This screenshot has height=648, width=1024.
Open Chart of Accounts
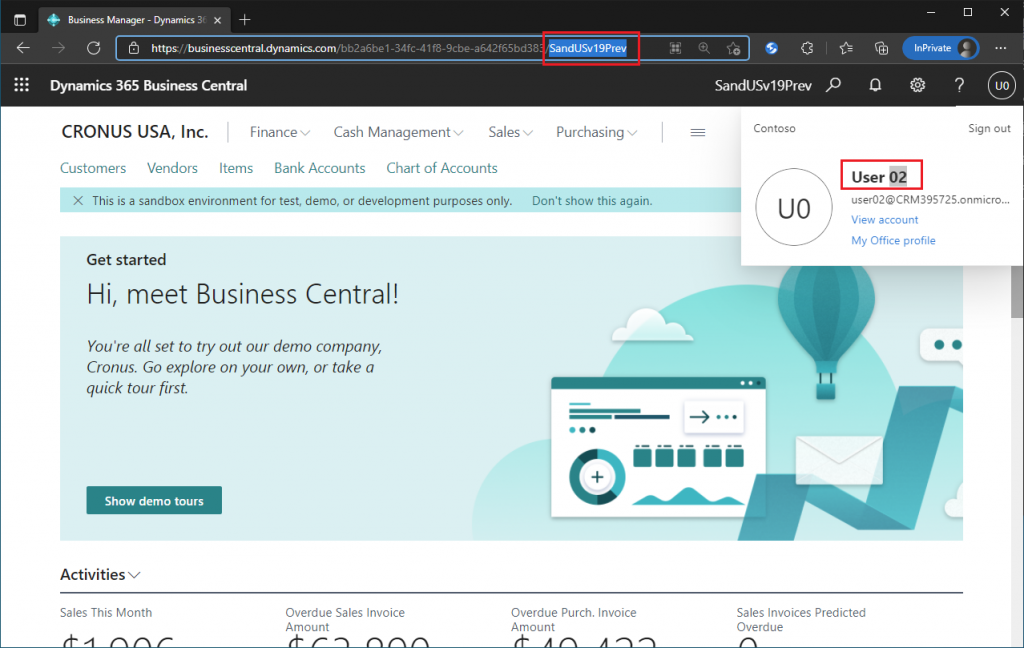(x=441, y=168)
